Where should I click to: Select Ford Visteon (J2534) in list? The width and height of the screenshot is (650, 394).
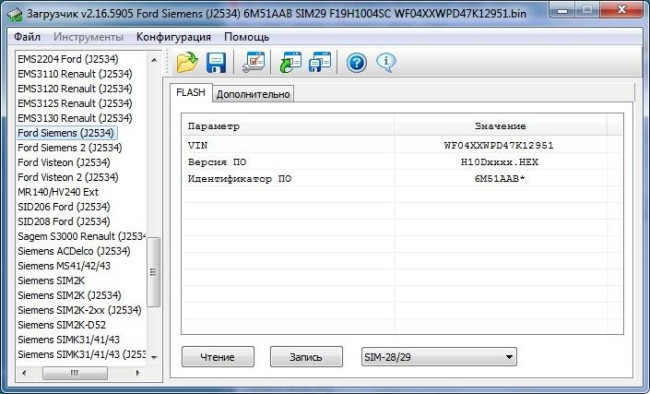pyautogui.click(x=64, y=162)
